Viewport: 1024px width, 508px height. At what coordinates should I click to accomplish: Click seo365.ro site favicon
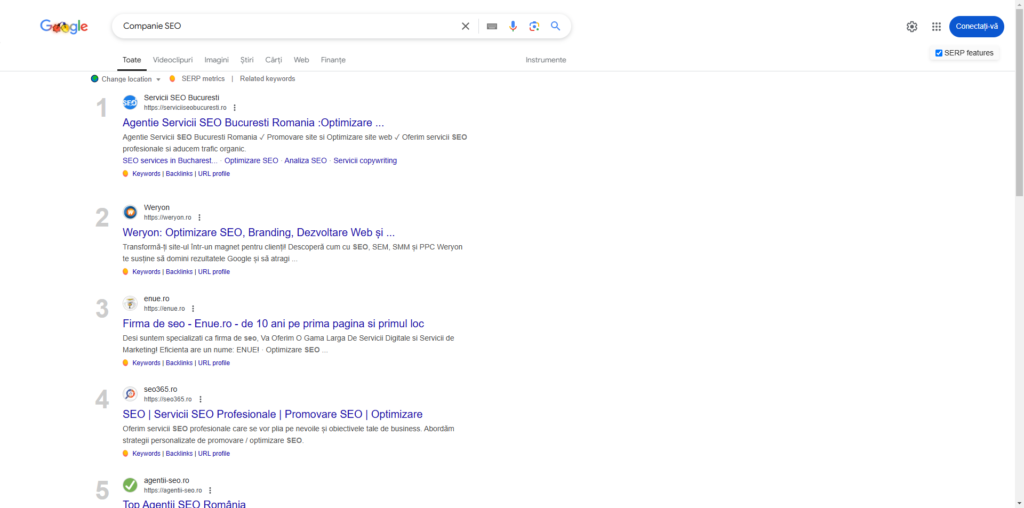(130, 394)
